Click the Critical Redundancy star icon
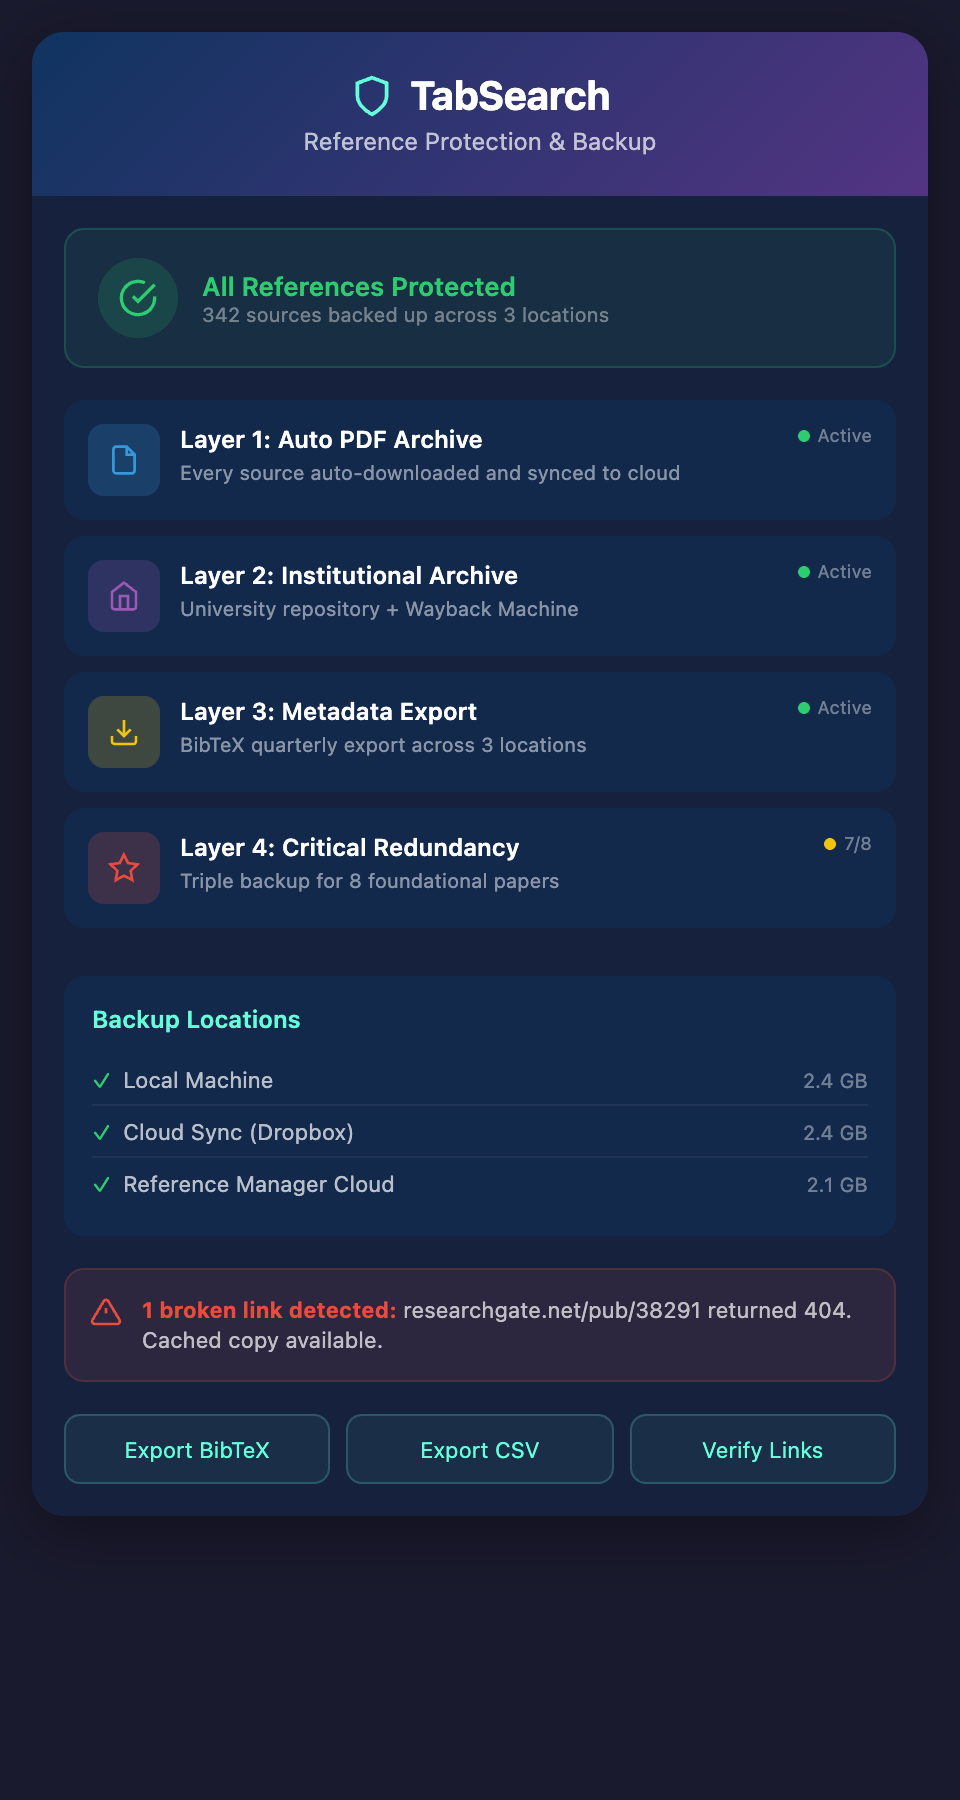Screen dimensions: 960x1800 pos(124,868)
